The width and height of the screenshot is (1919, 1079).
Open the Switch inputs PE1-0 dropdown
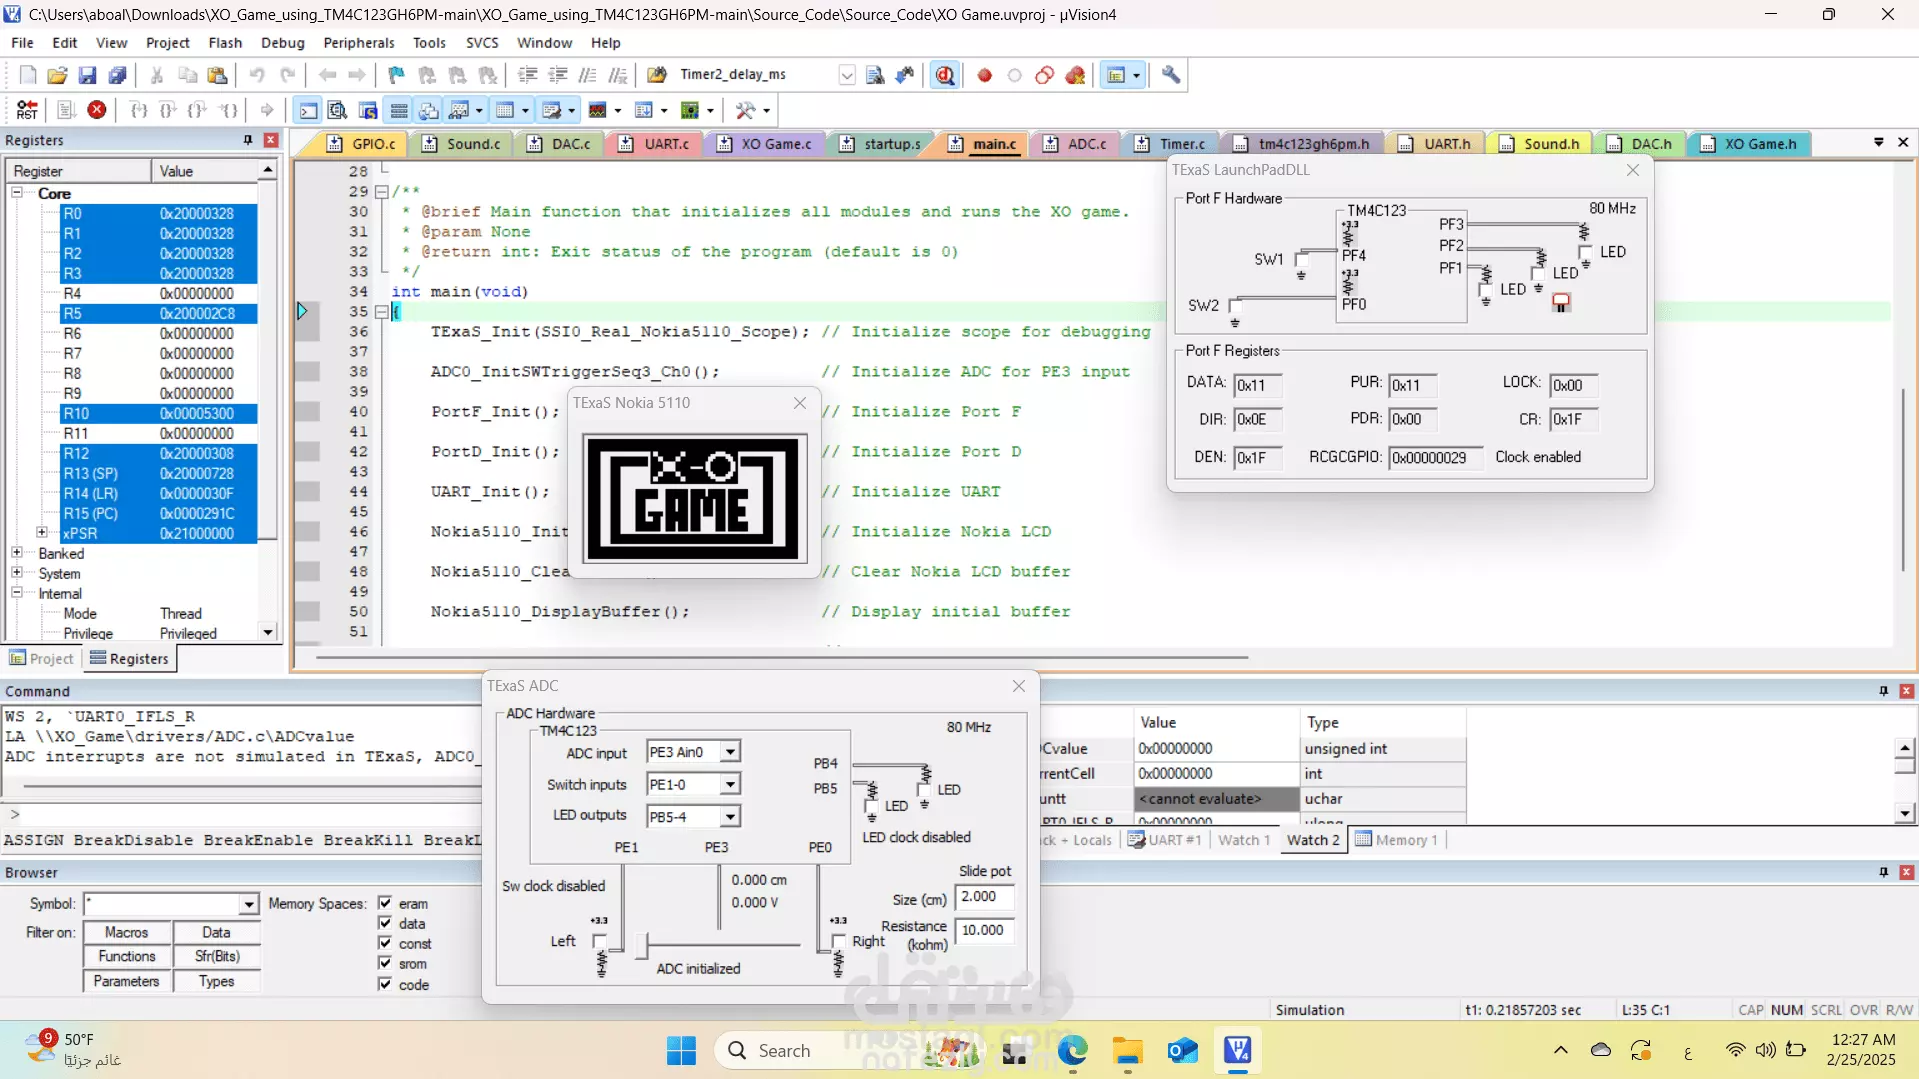[731, 785]
